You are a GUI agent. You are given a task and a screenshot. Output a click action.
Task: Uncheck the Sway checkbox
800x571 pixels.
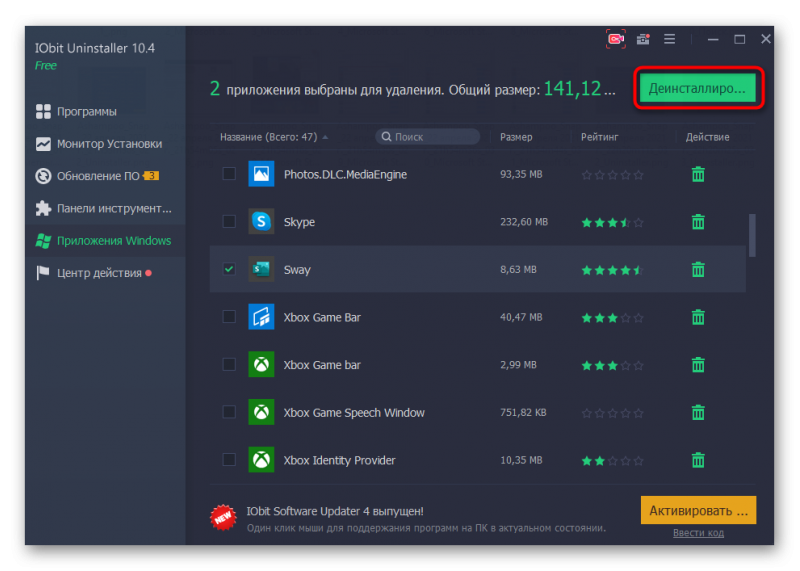tap(229, 269)
